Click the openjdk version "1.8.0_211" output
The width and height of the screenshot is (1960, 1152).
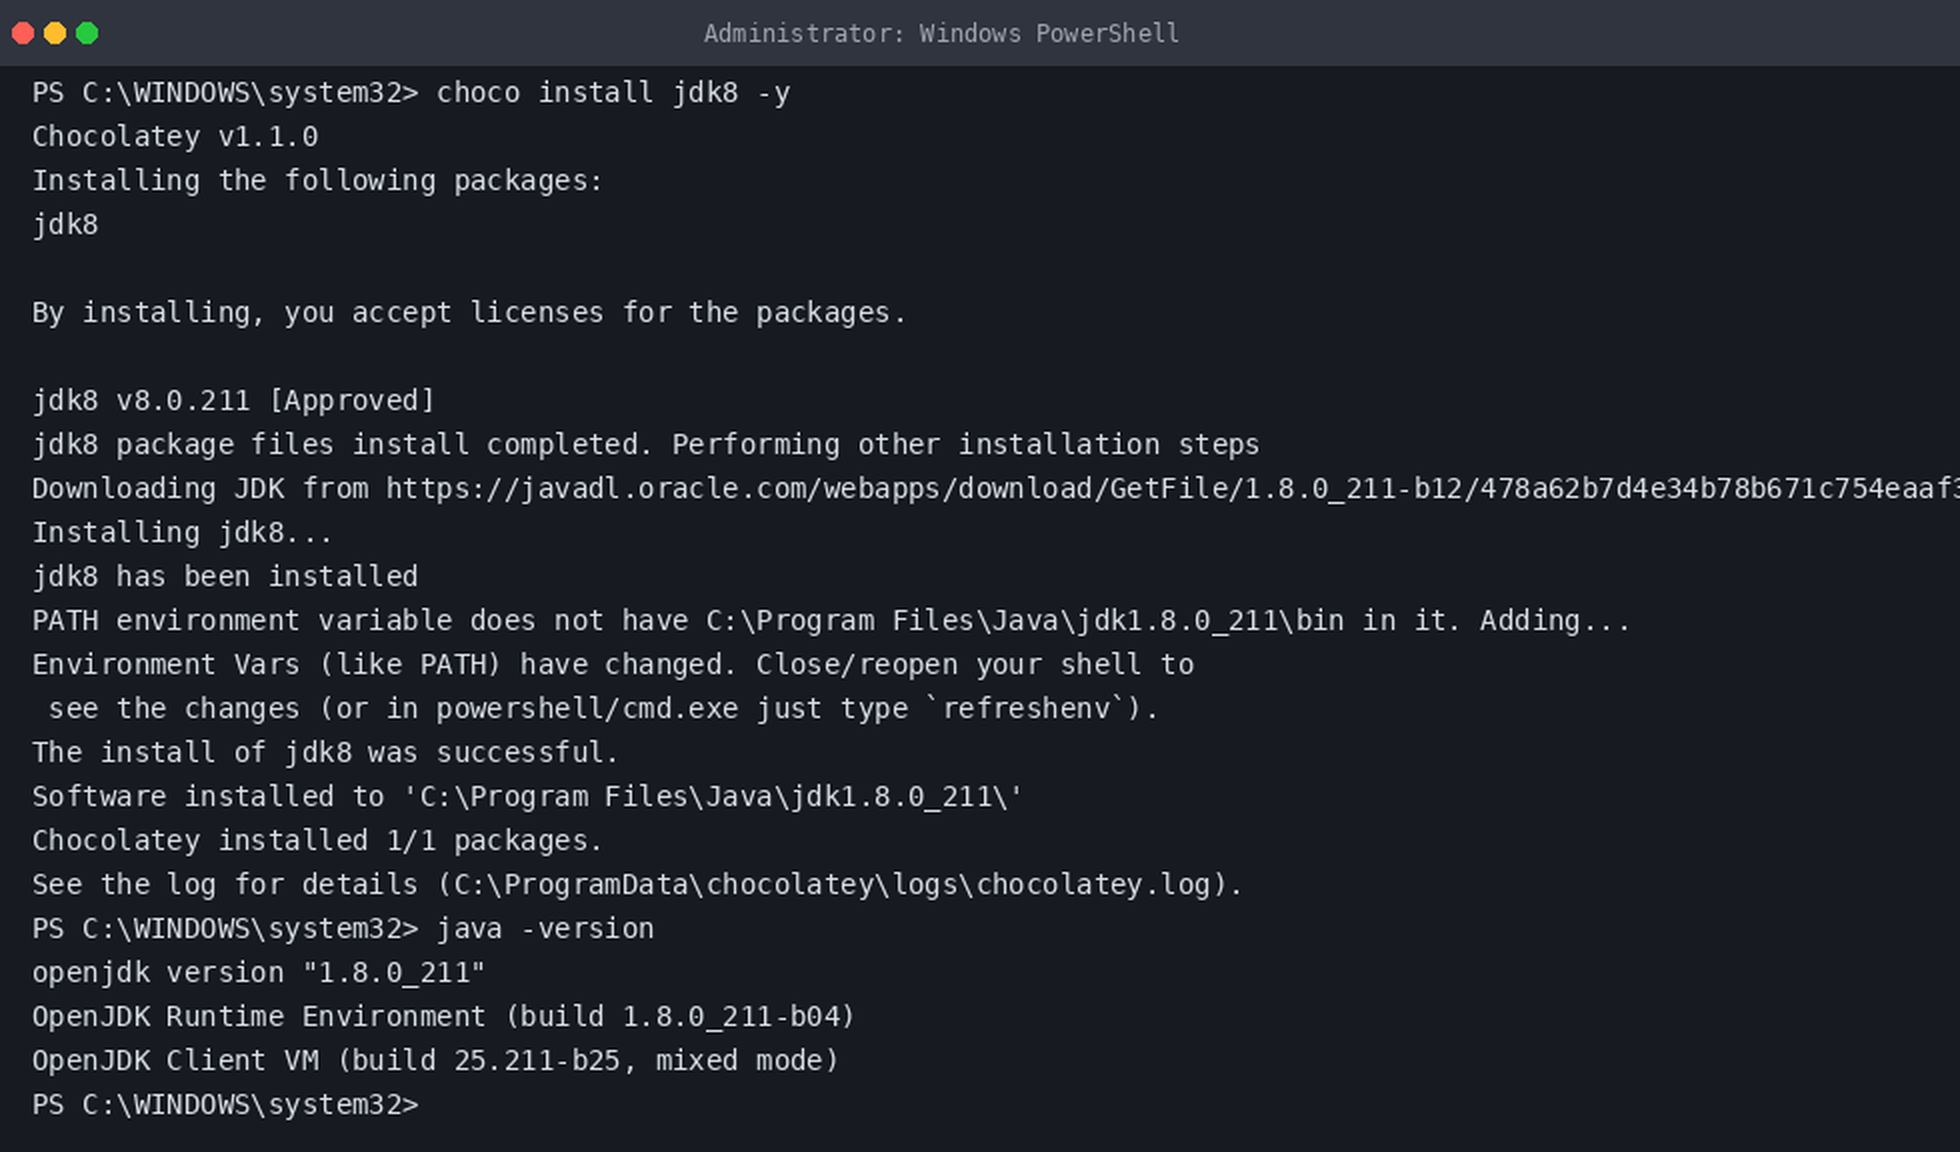259,973
